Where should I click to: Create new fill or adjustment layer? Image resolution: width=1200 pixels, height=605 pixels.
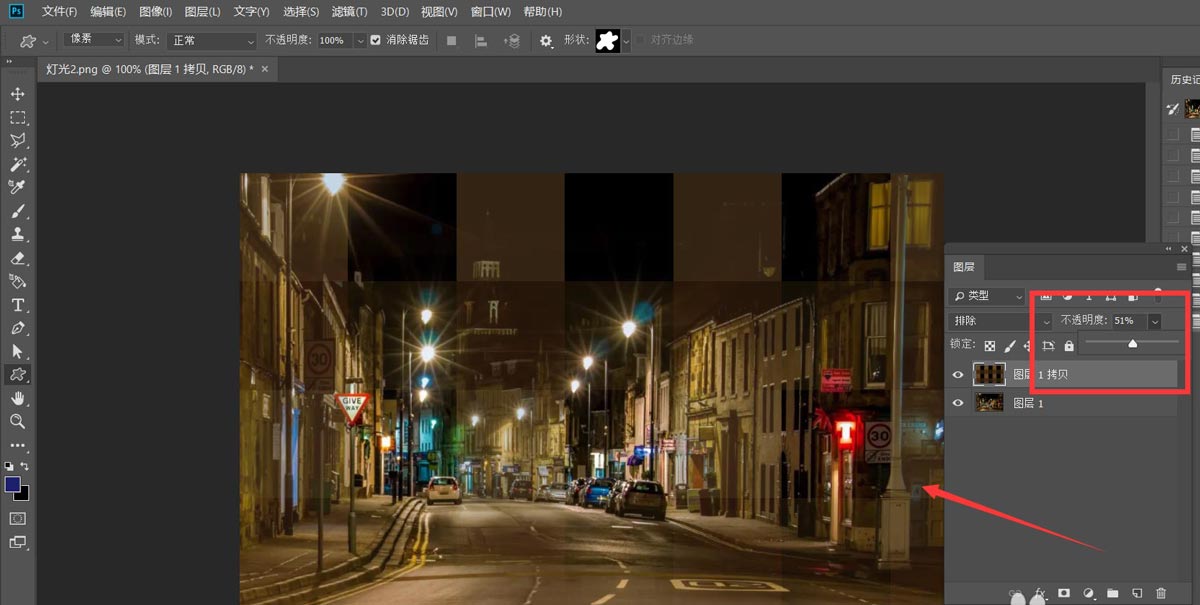(x=1089, y=594)
